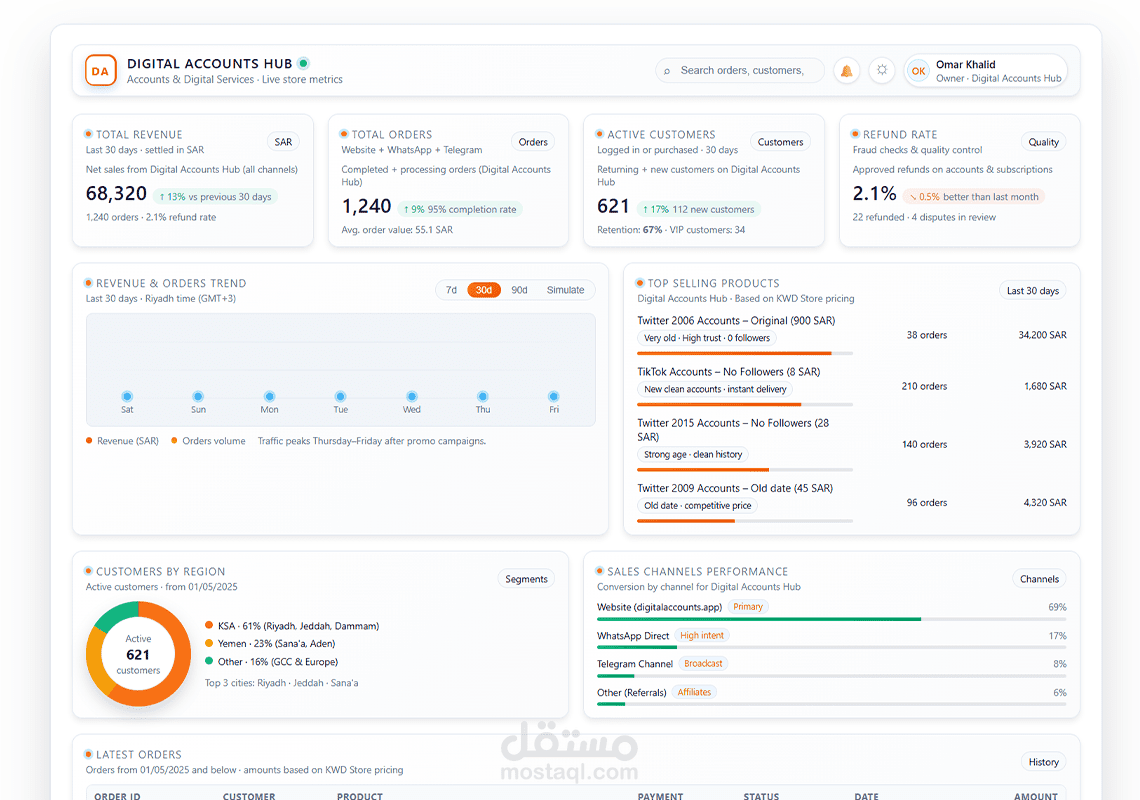Click the Broadcast tag

pyautogui.click(x=703, y=663)
